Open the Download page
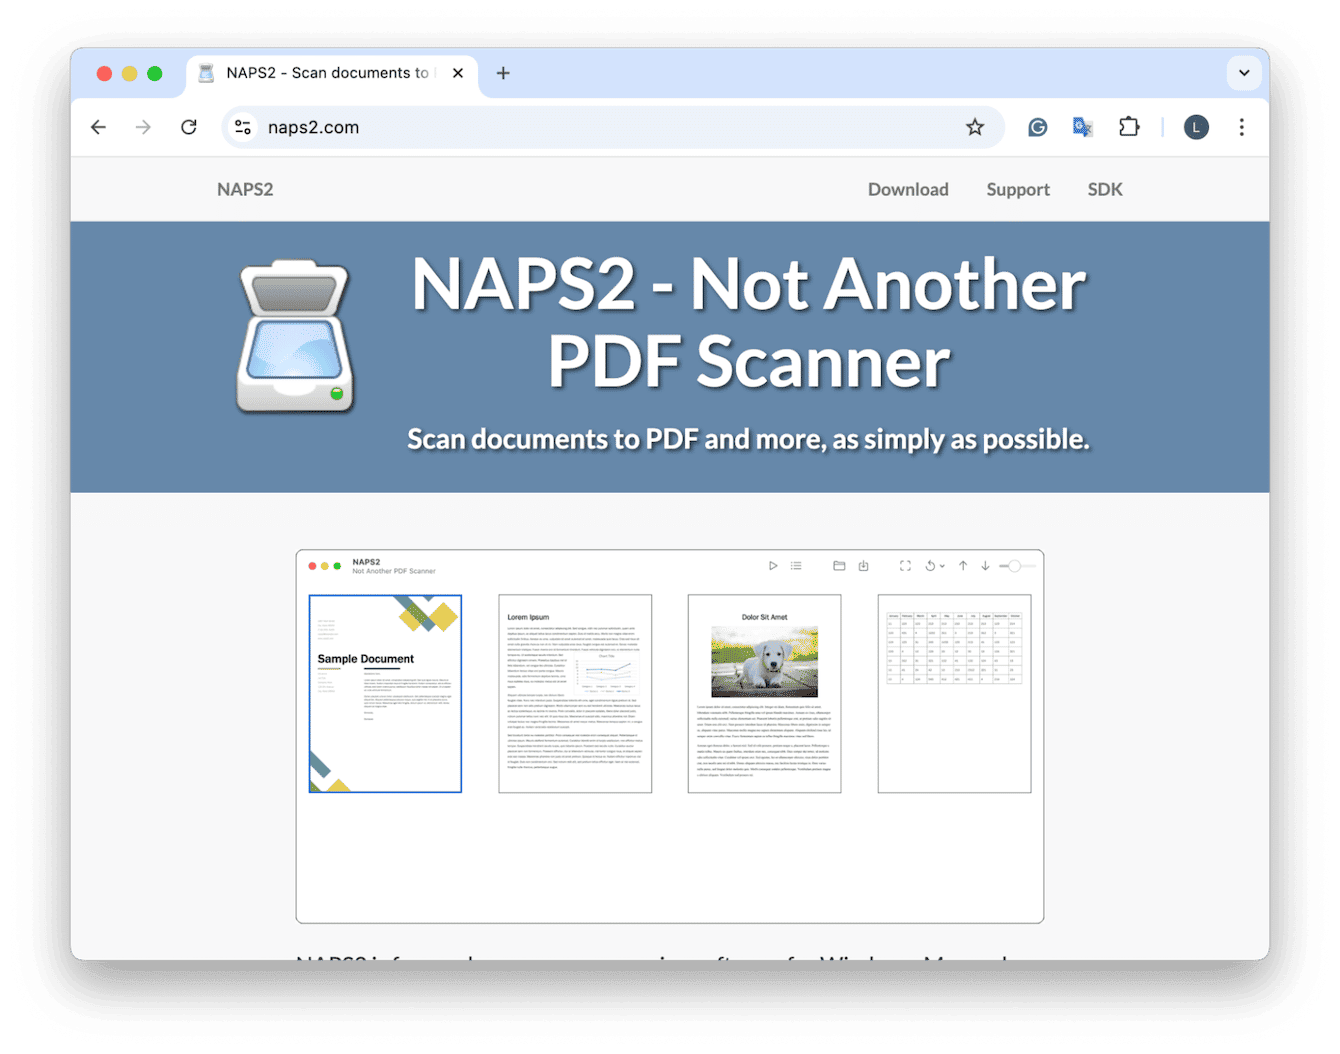This screenshot has width=1340, height=1054. click(907, 189)
